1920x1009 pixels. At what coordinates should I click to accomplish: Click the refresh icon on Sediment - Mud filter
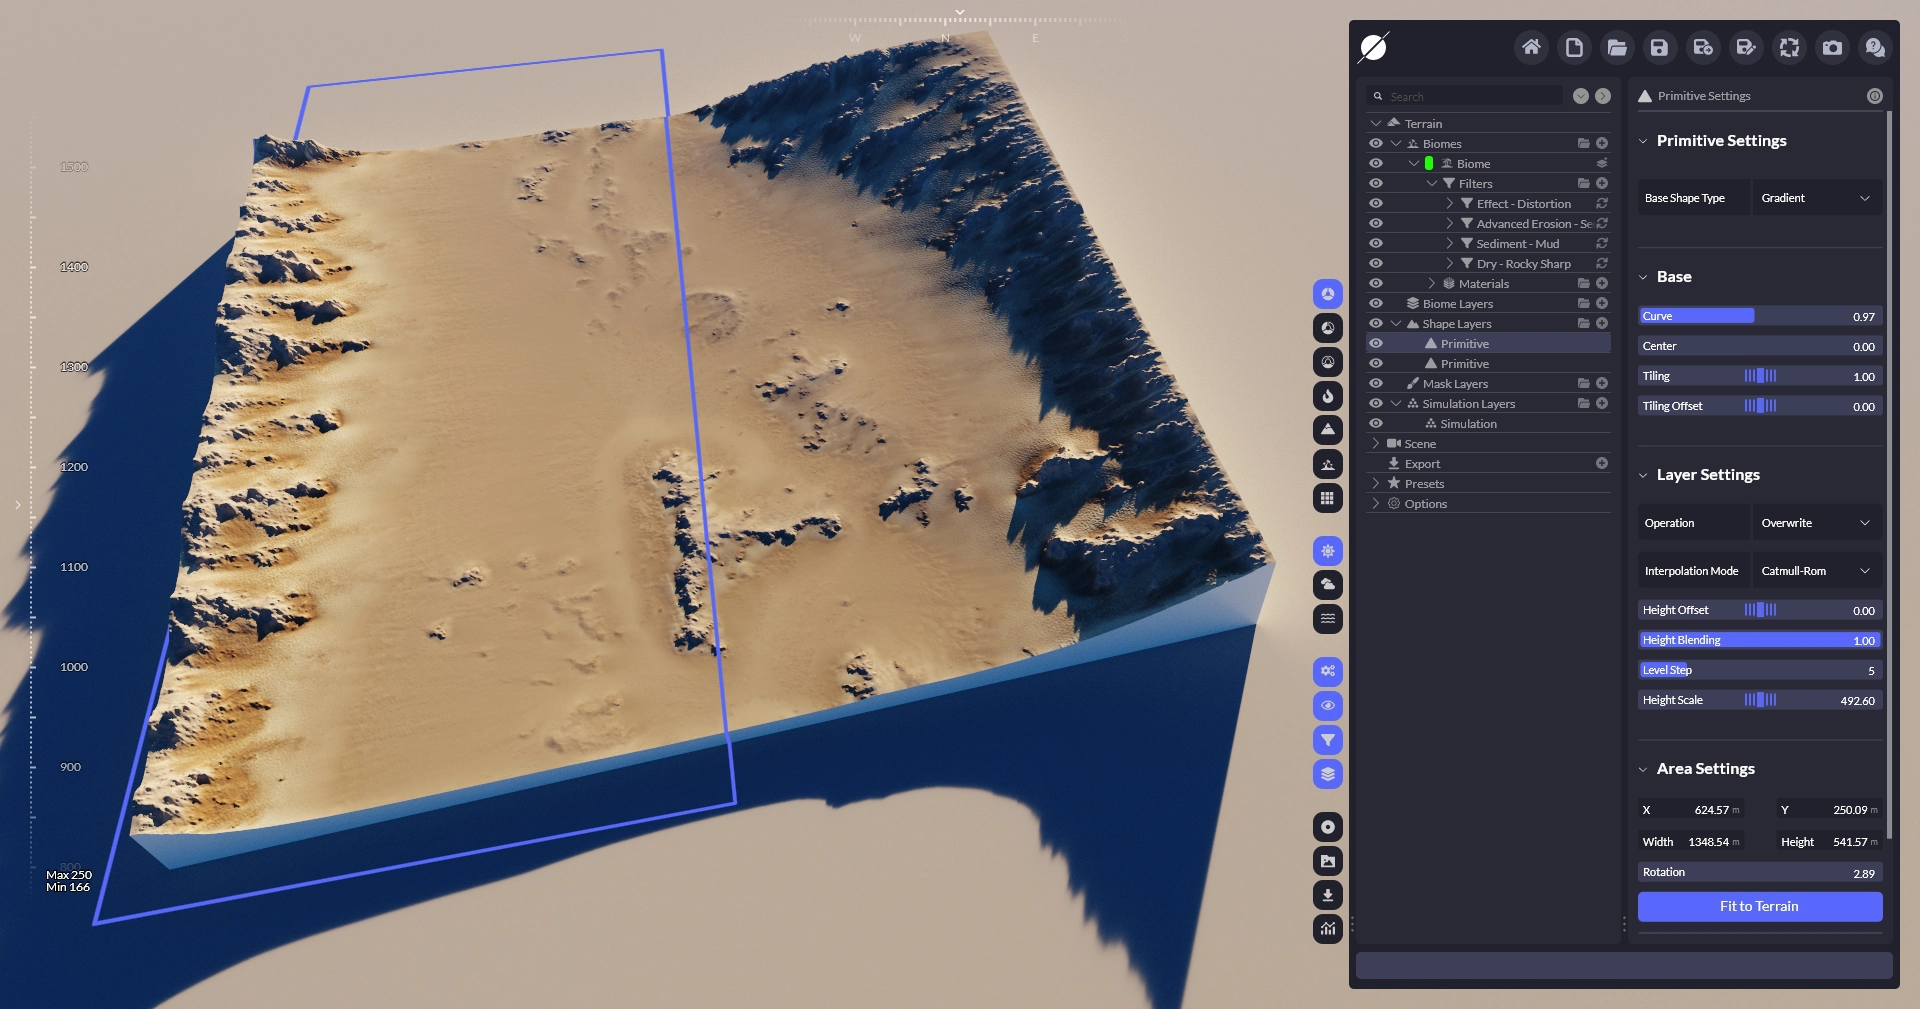tap(1602, 244)
